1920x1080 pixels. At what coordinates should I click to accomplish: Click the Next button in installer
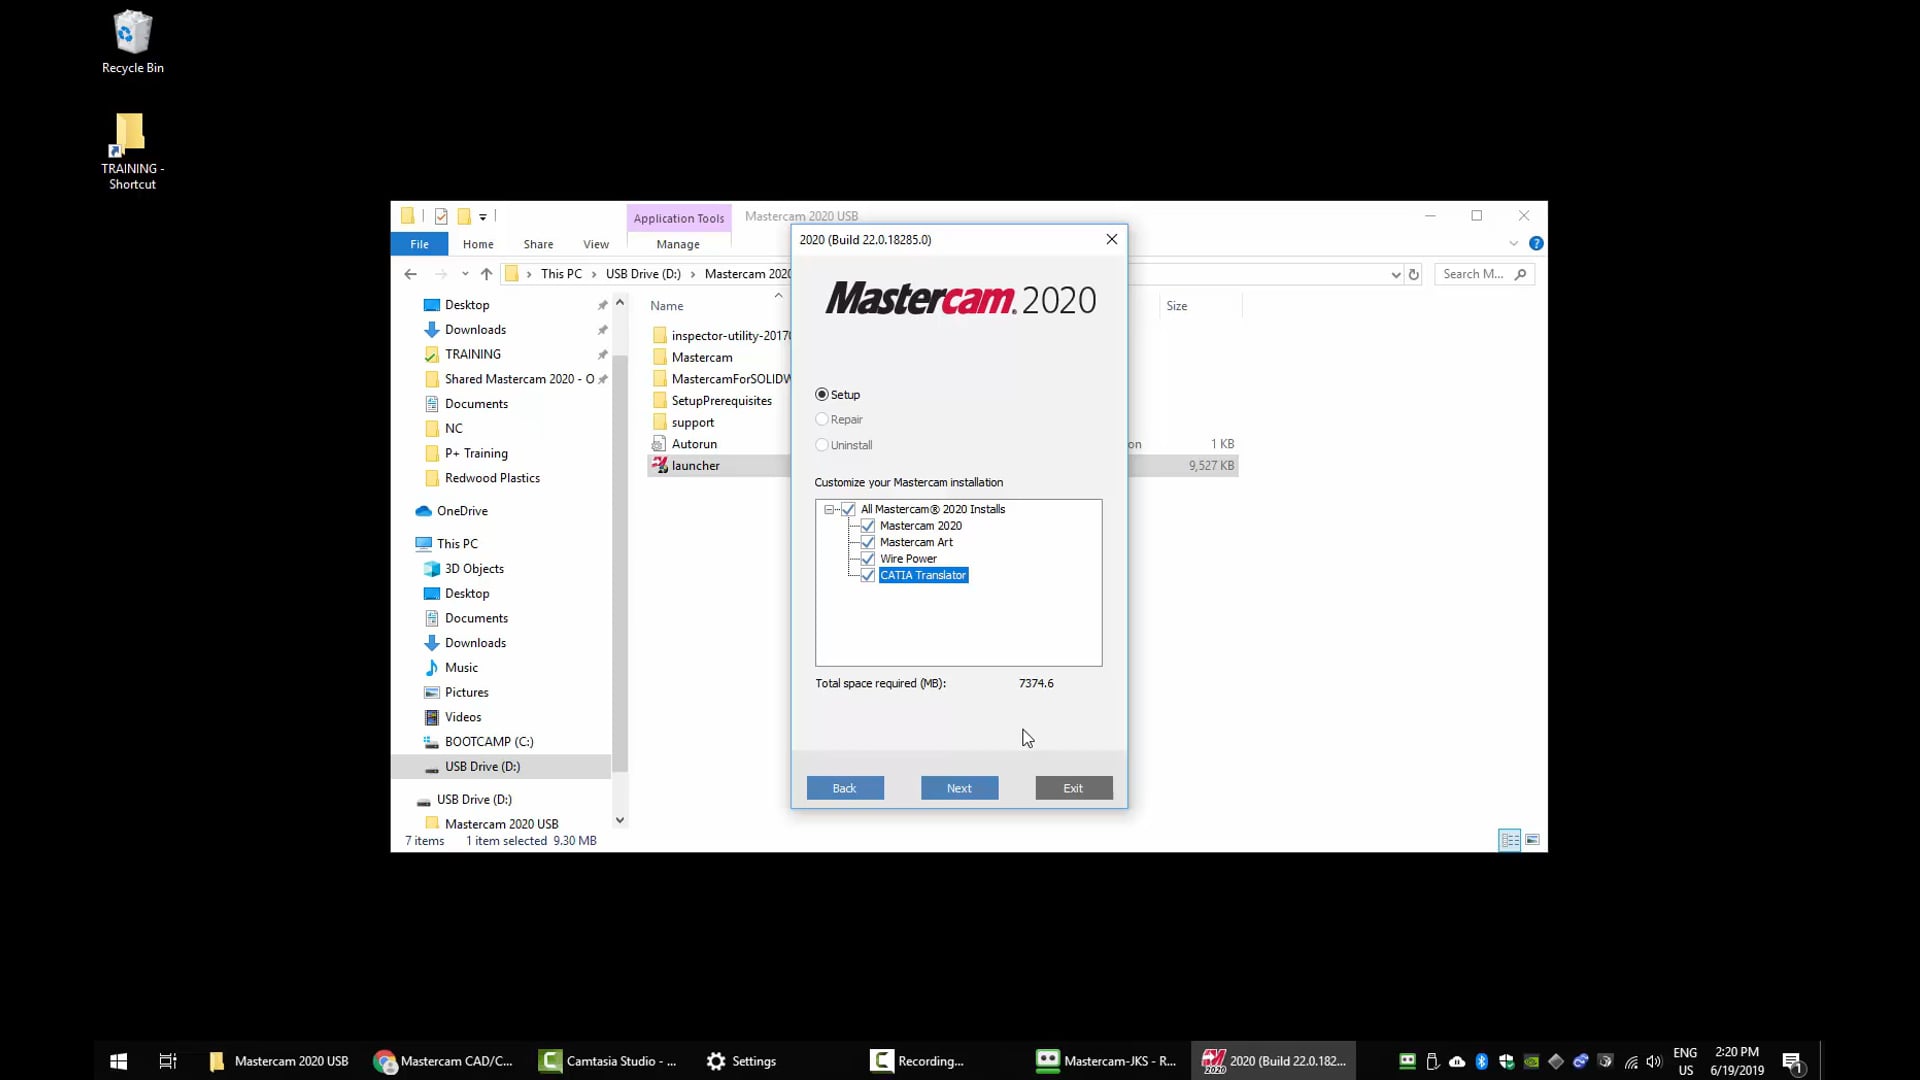tap(959, 788)
